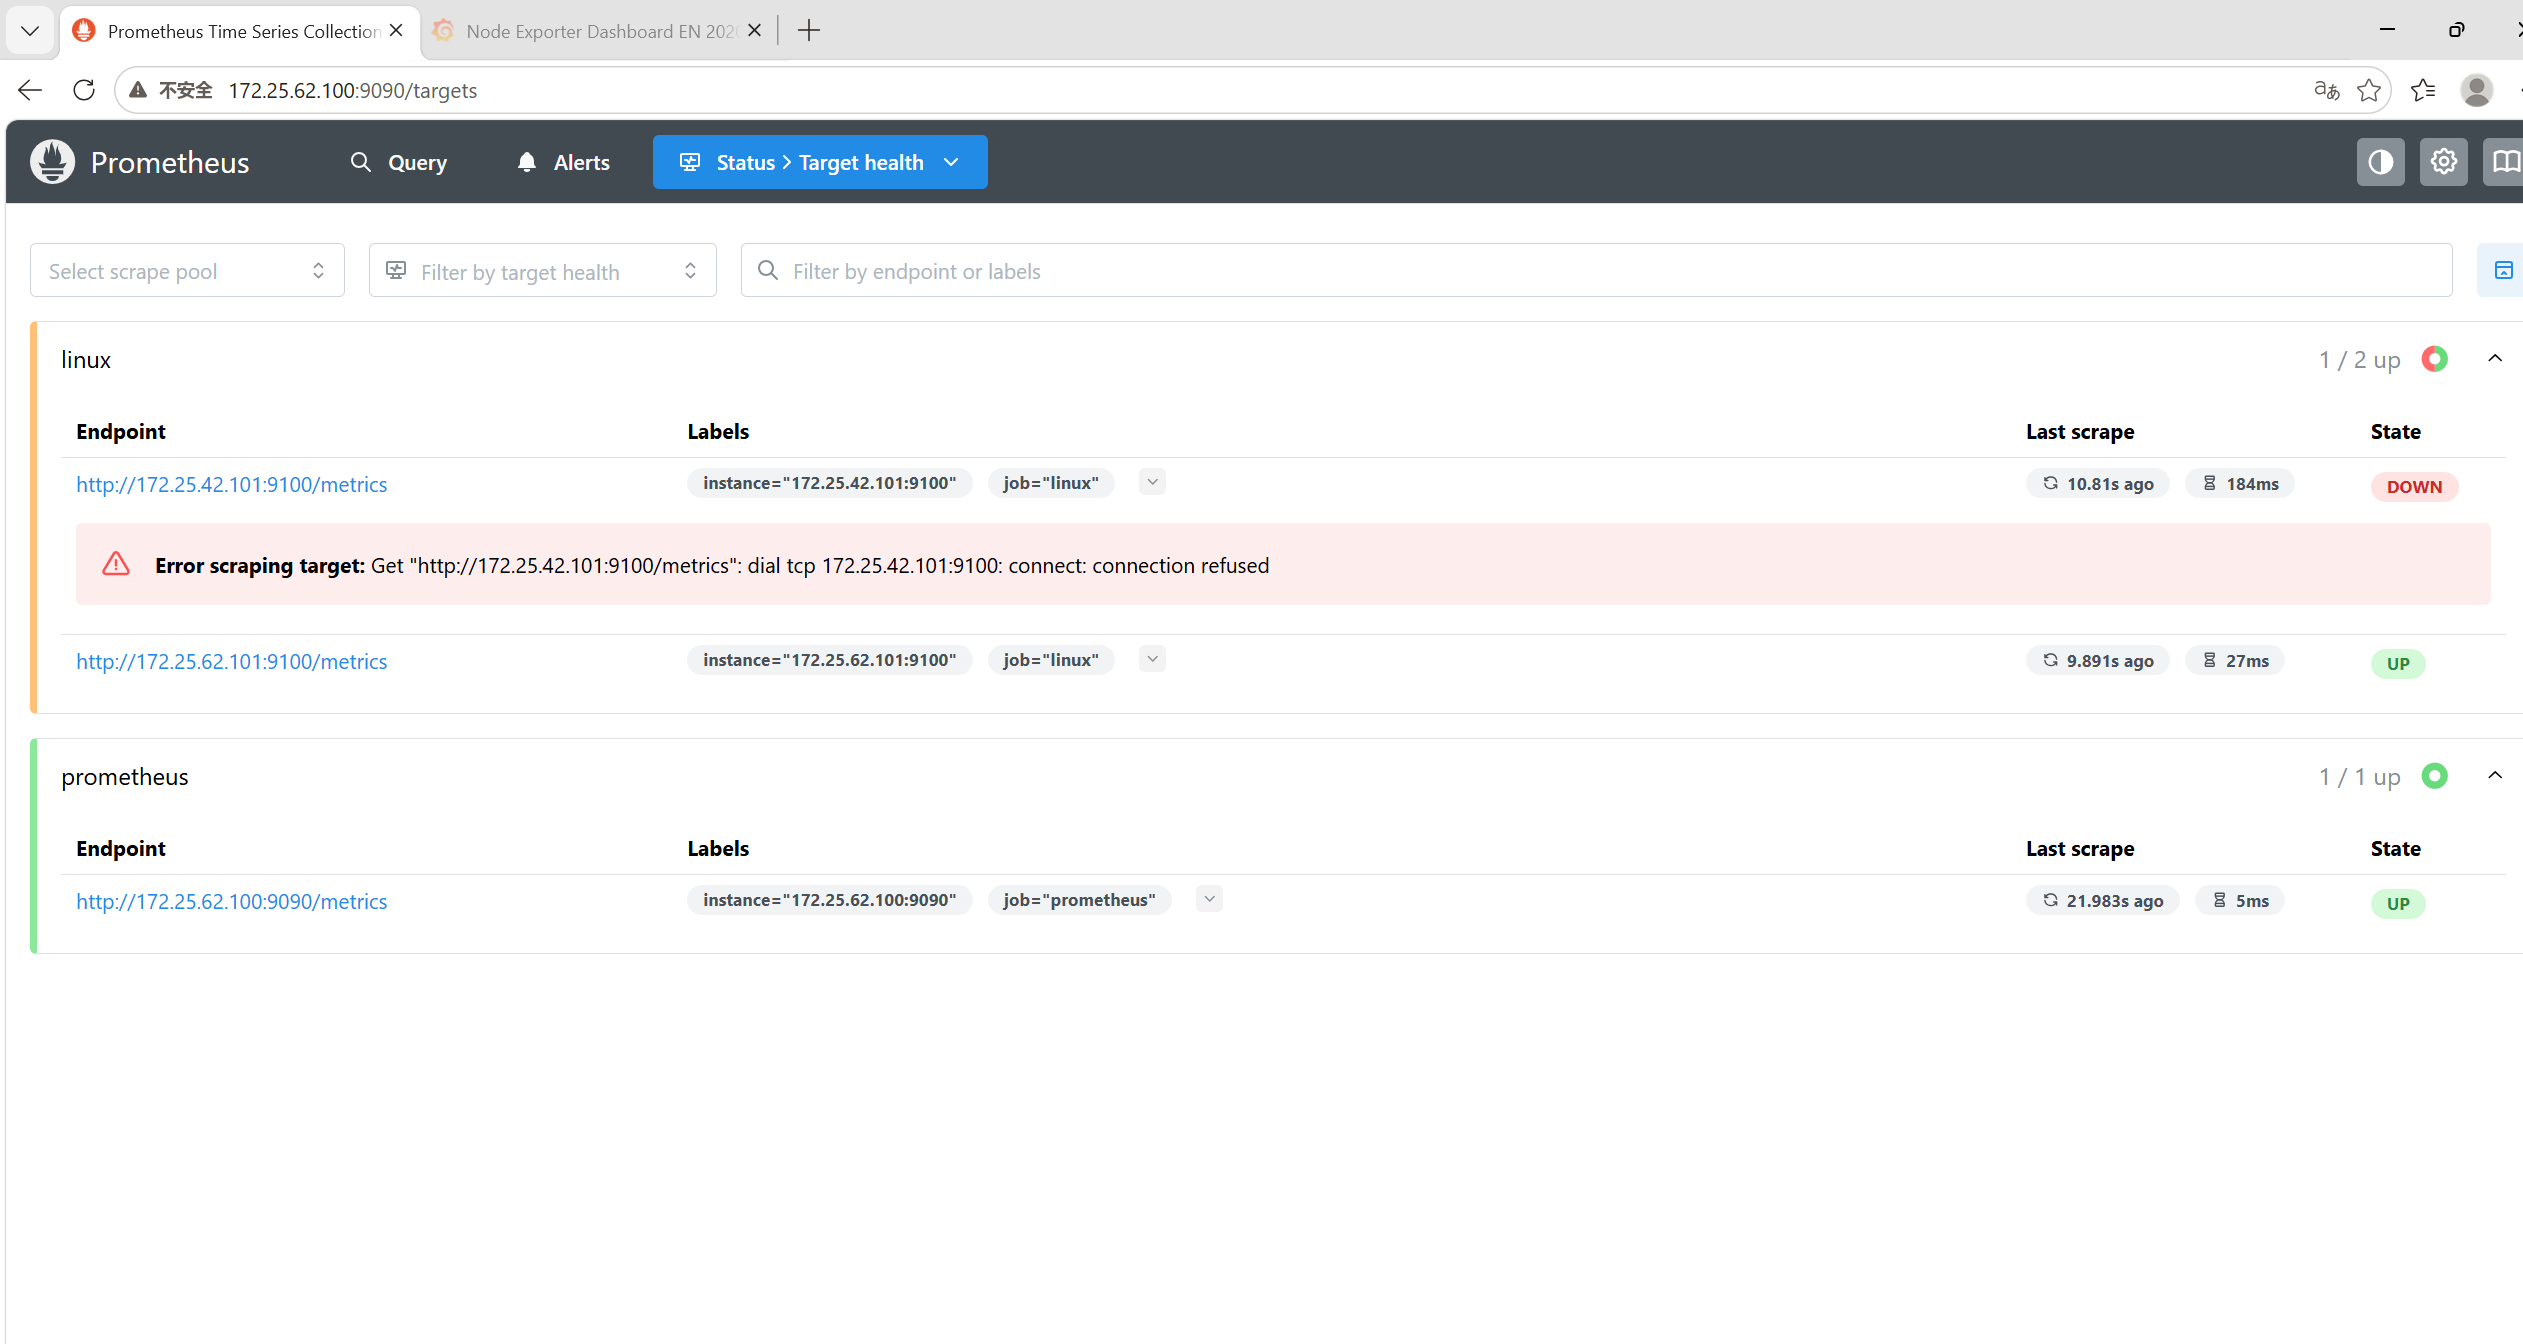Open the Prometheus settings gear
The image size is (2523, 1344).
[2443, 162]
